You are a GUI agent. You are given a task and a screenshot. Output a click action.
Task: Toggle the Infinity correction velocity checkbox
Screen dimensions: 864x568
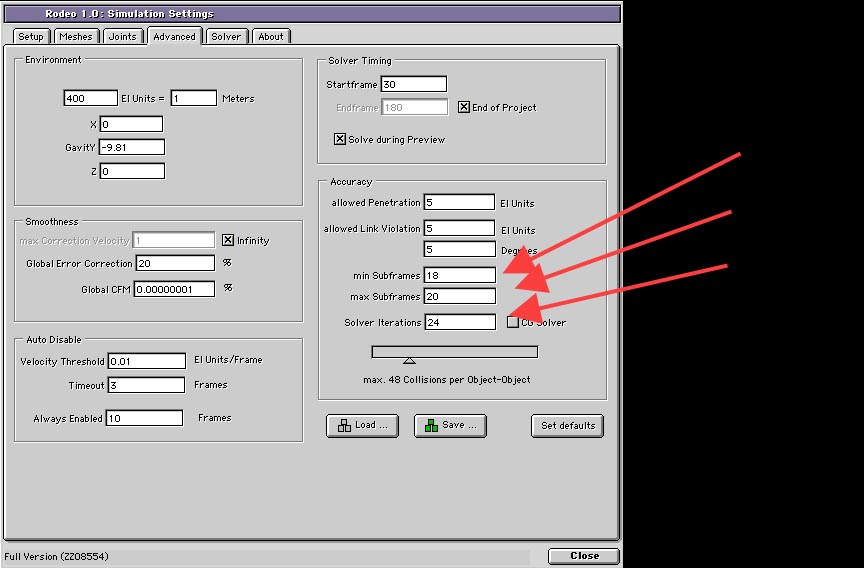click(x=228, y=240)
